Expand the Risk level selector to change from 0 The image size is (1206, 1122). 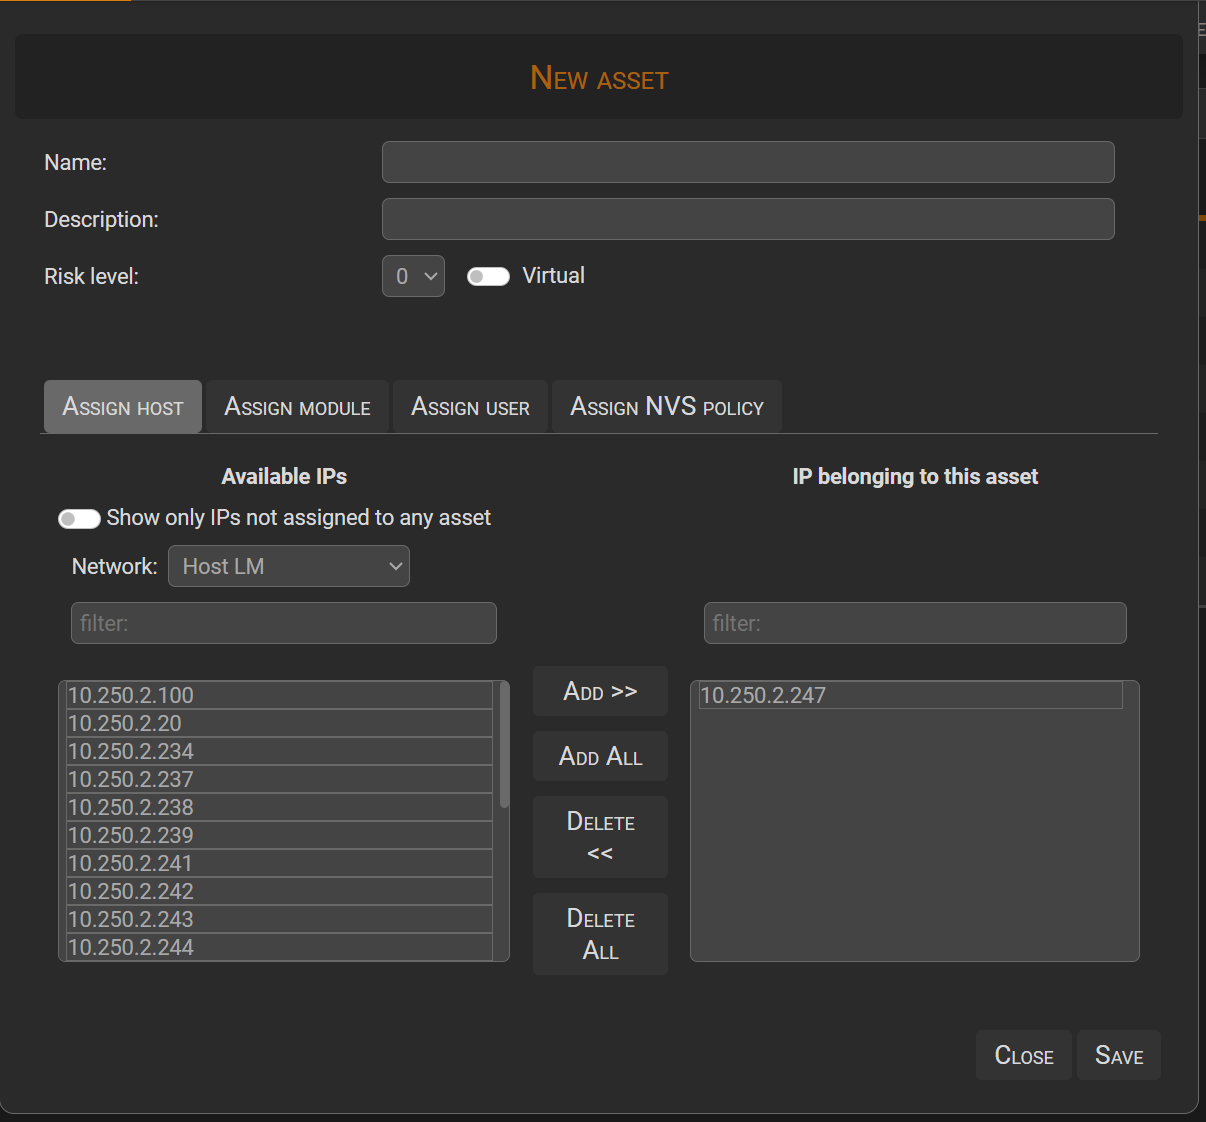click(x=413, y=276)
